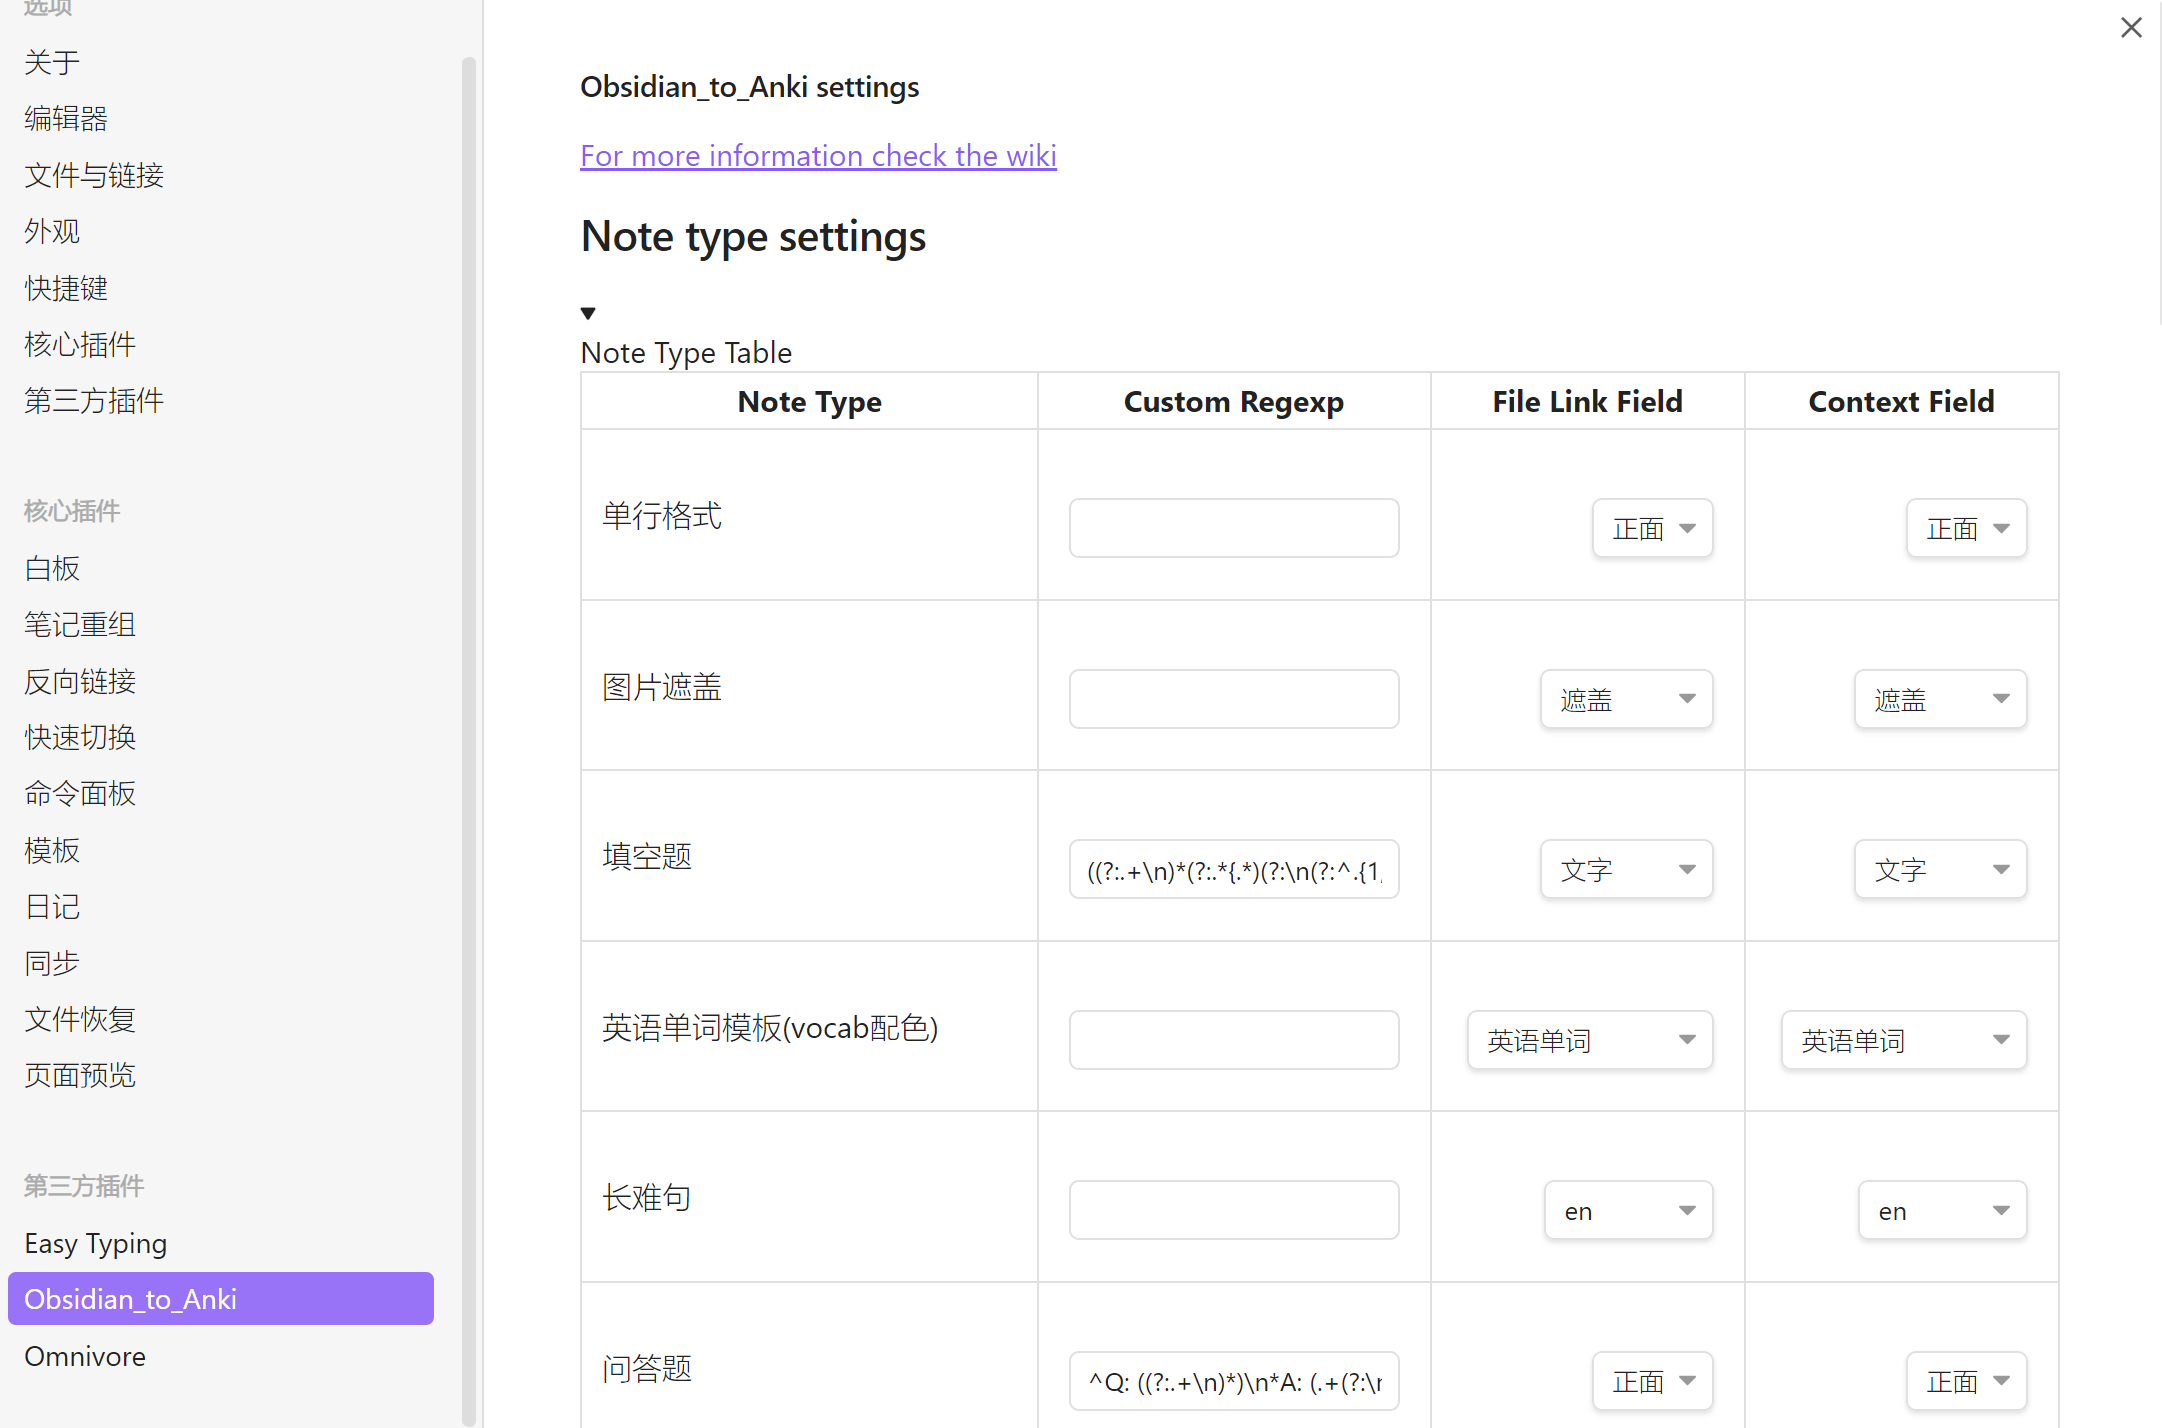Open Context Field dropdown for 图片遮盖

click(x=1940, y=699)
